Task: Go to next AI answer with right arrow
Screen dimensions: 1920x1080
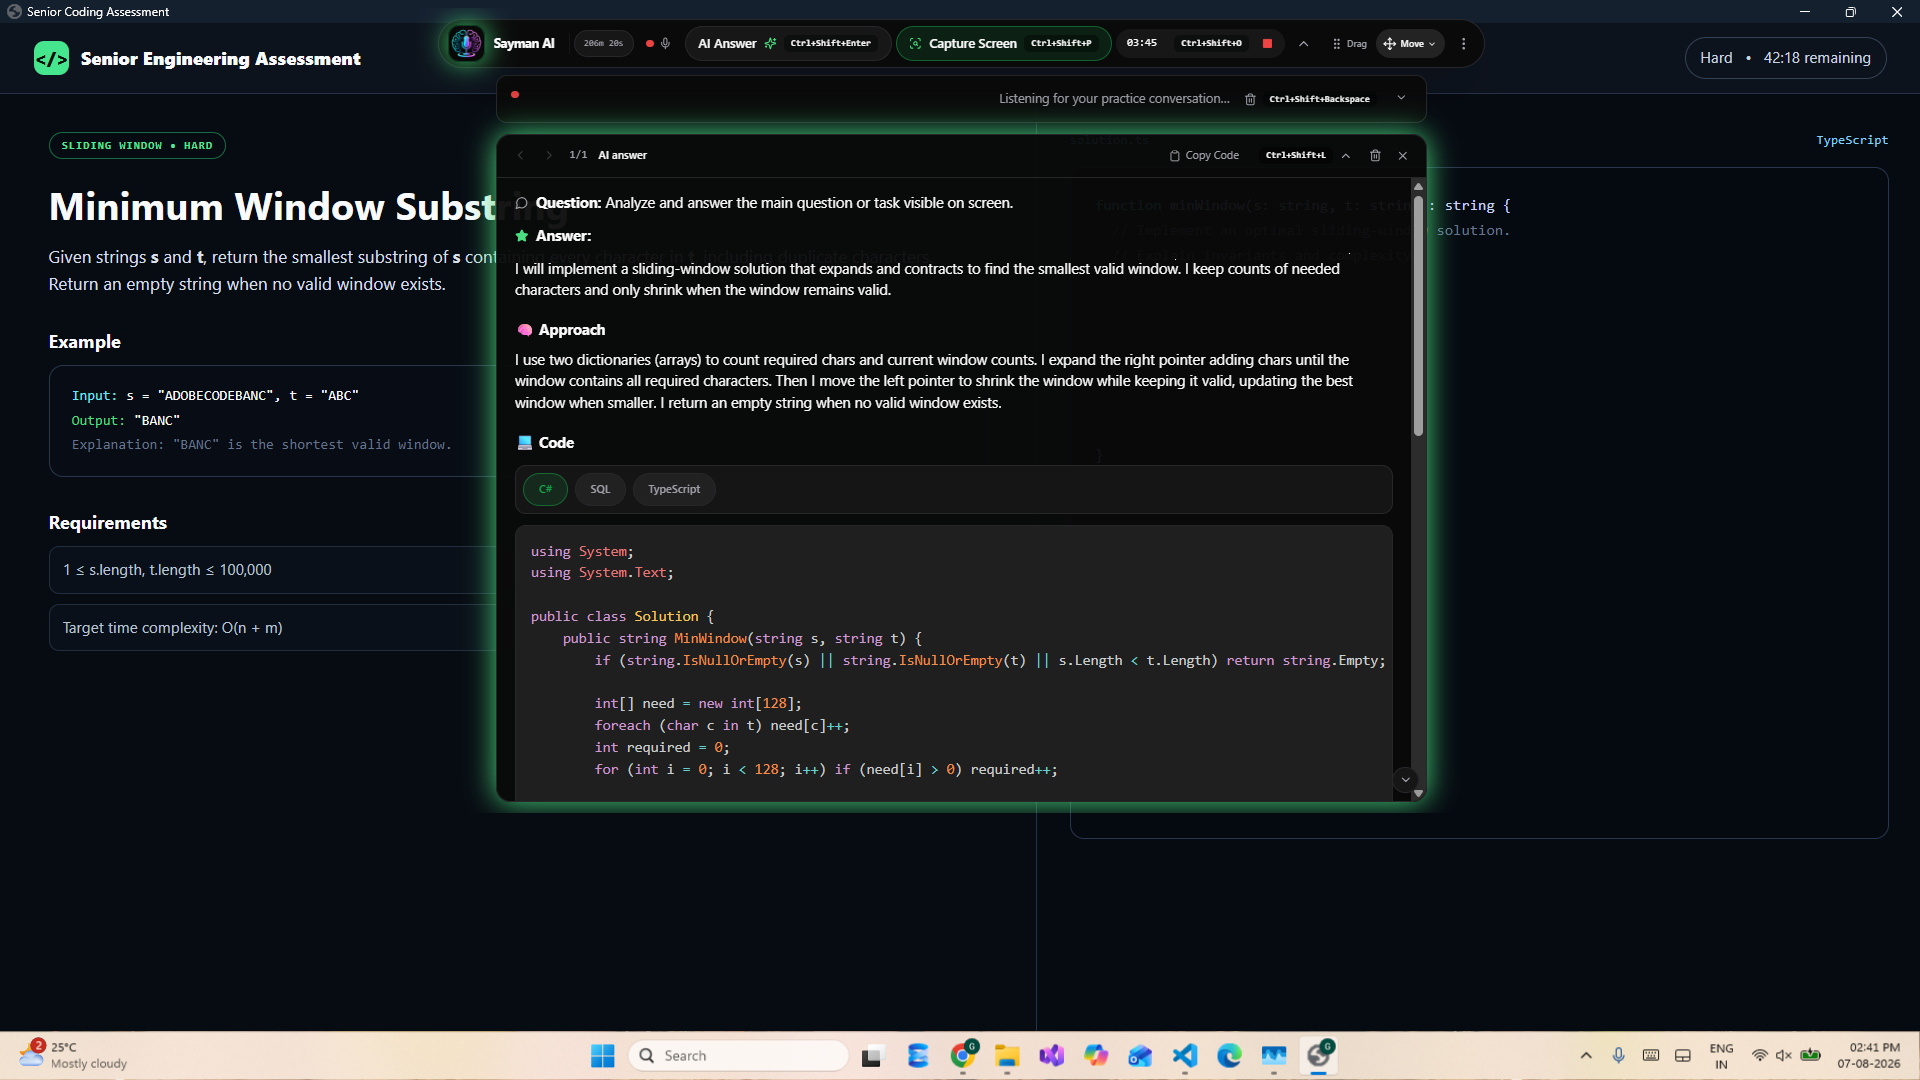Action: tap(548, 155)
